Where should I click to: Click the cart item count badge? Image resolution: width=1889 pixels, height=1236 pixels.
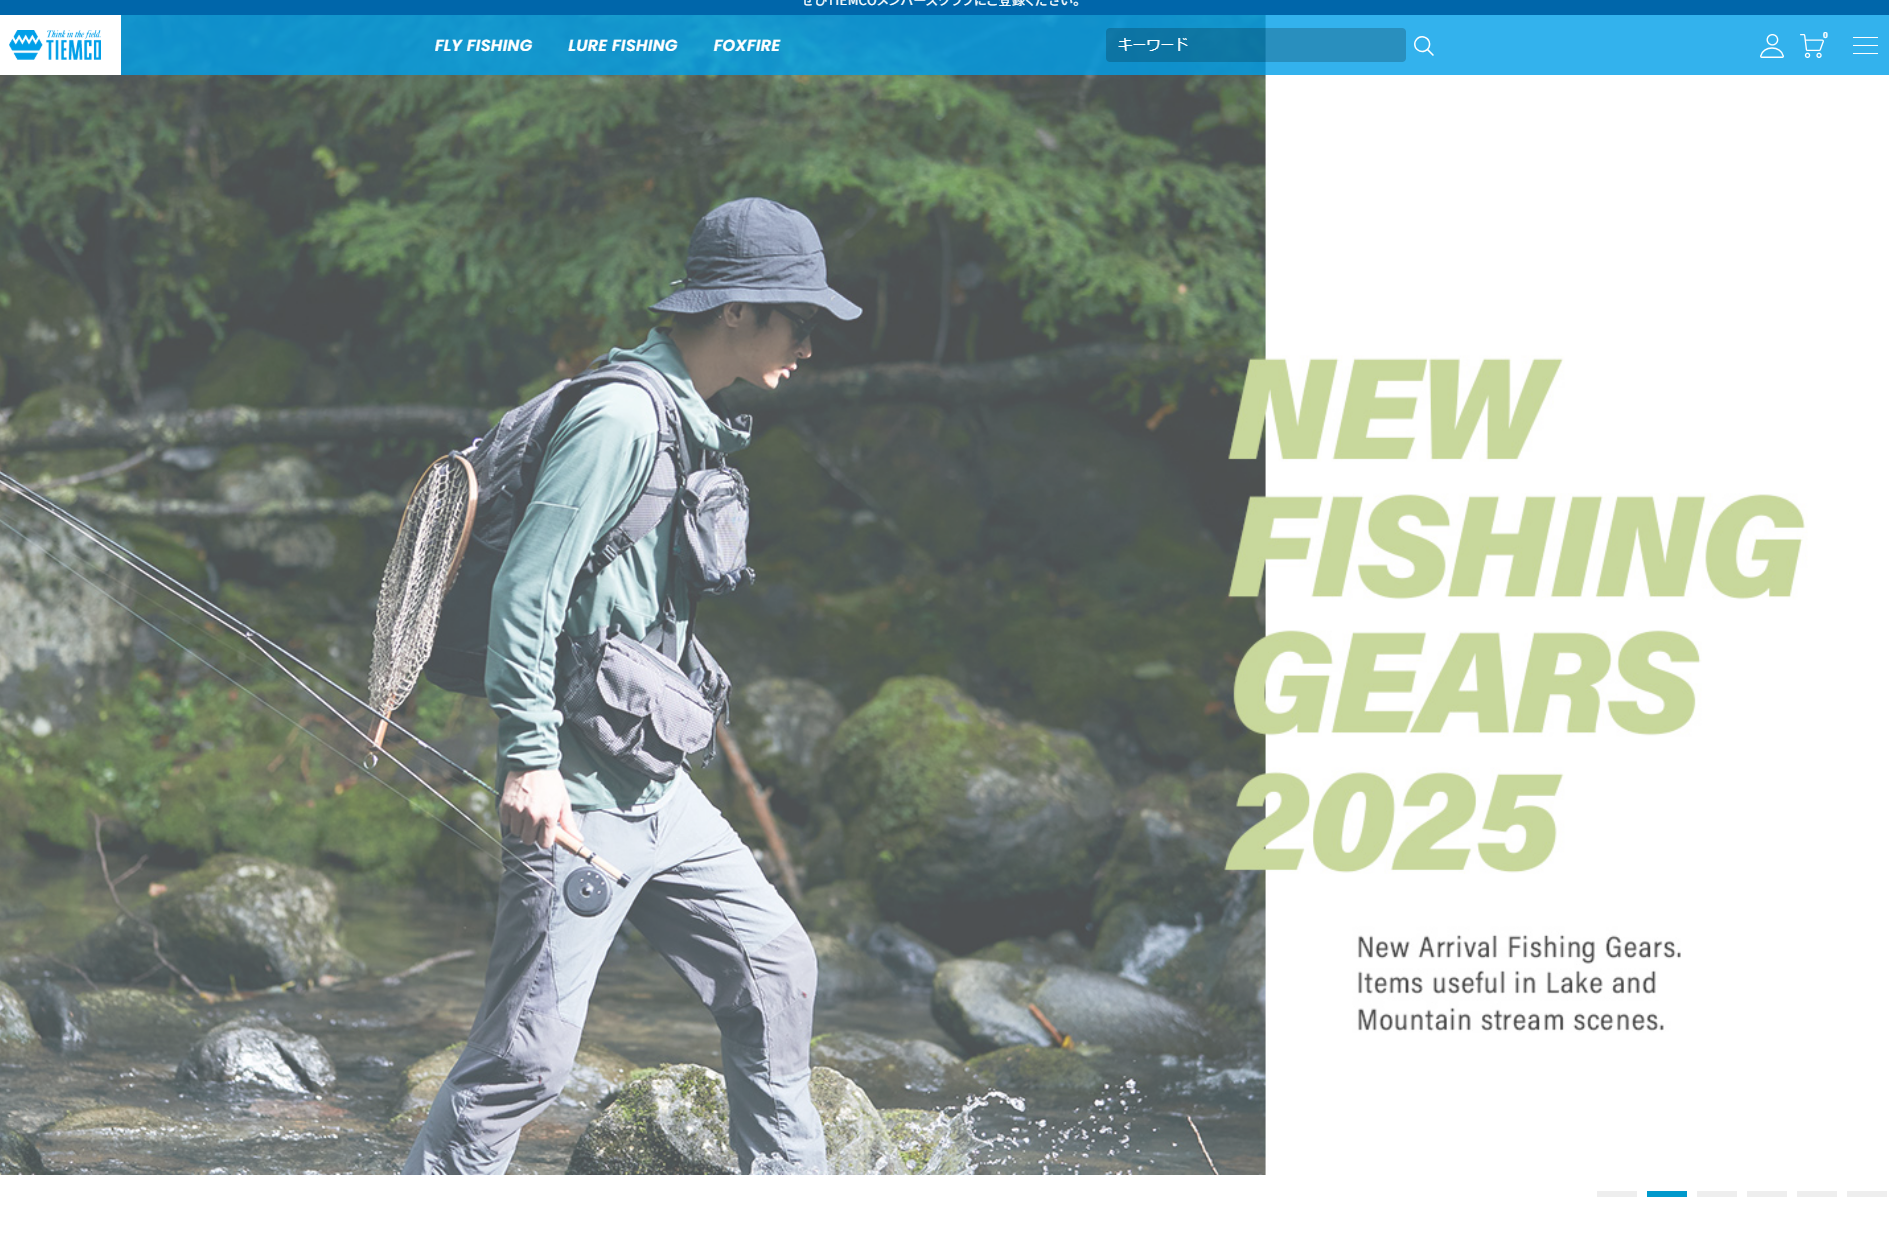coord(1825,35)
